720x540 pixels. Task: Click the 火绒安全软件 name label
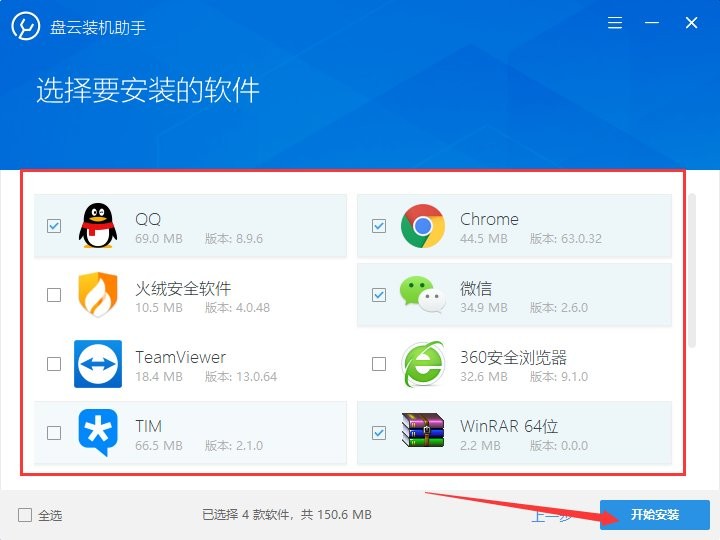tap(183, 288)
